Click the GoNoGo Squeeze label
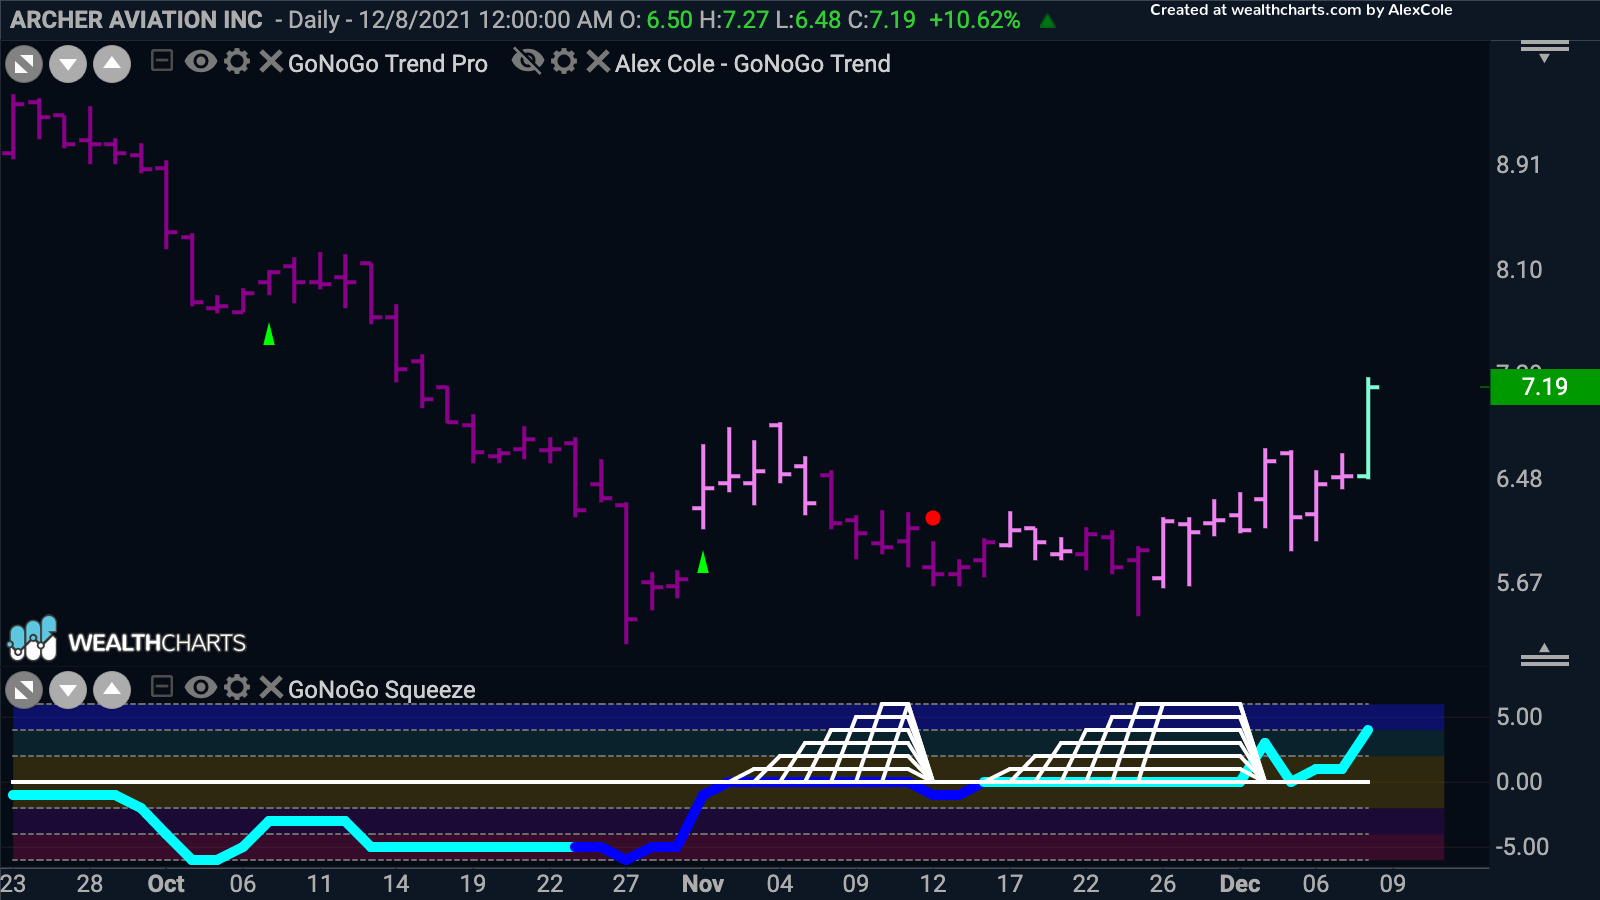The image size is (1600, 900). (382, 690)
